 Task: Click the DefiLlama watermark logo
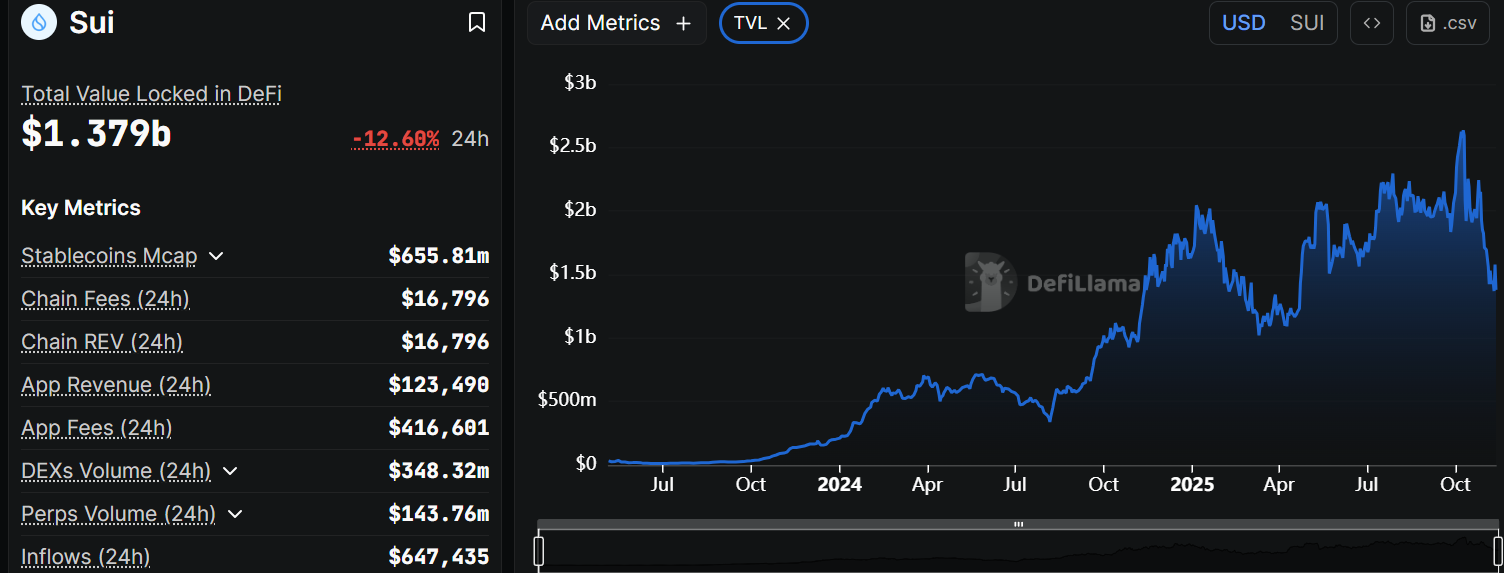click(990, 283)
